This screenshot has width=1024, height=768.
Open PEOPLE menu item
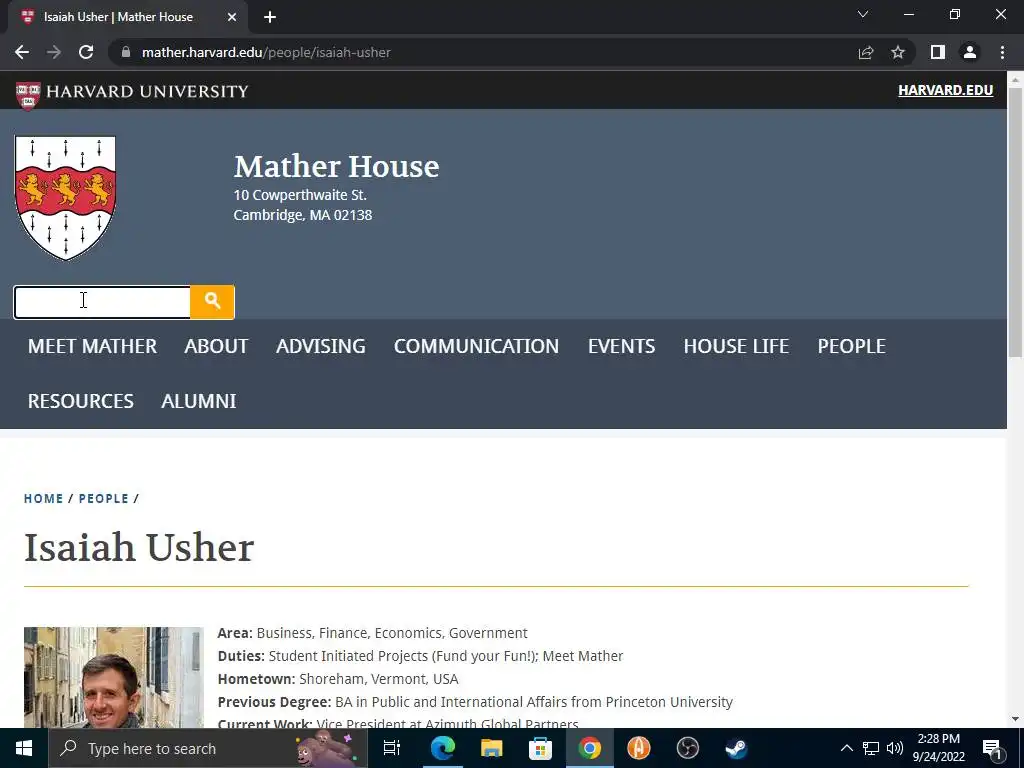pos(852,346)
